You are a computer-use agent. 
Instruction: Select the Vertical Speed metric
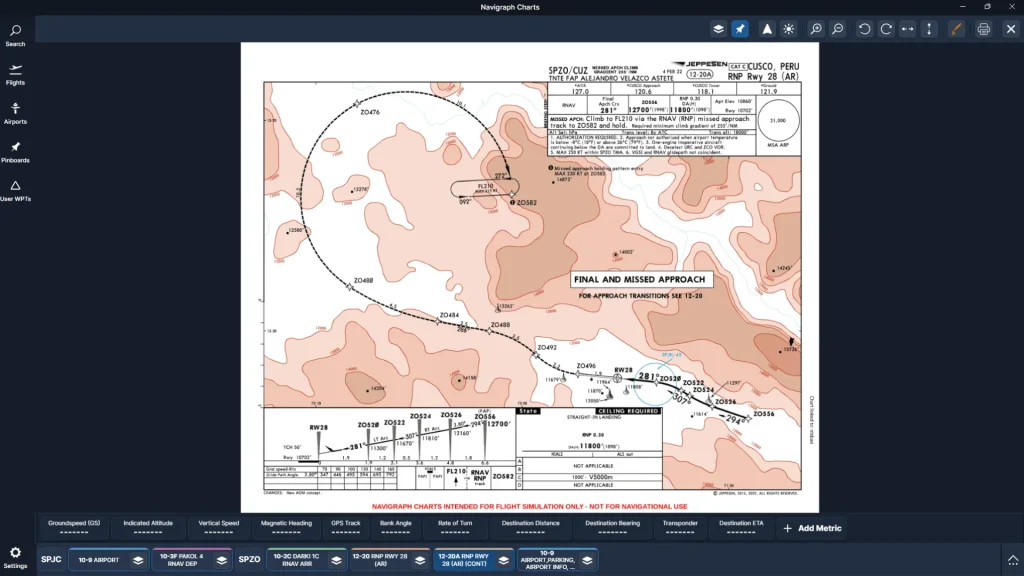(x=219, y=528)
